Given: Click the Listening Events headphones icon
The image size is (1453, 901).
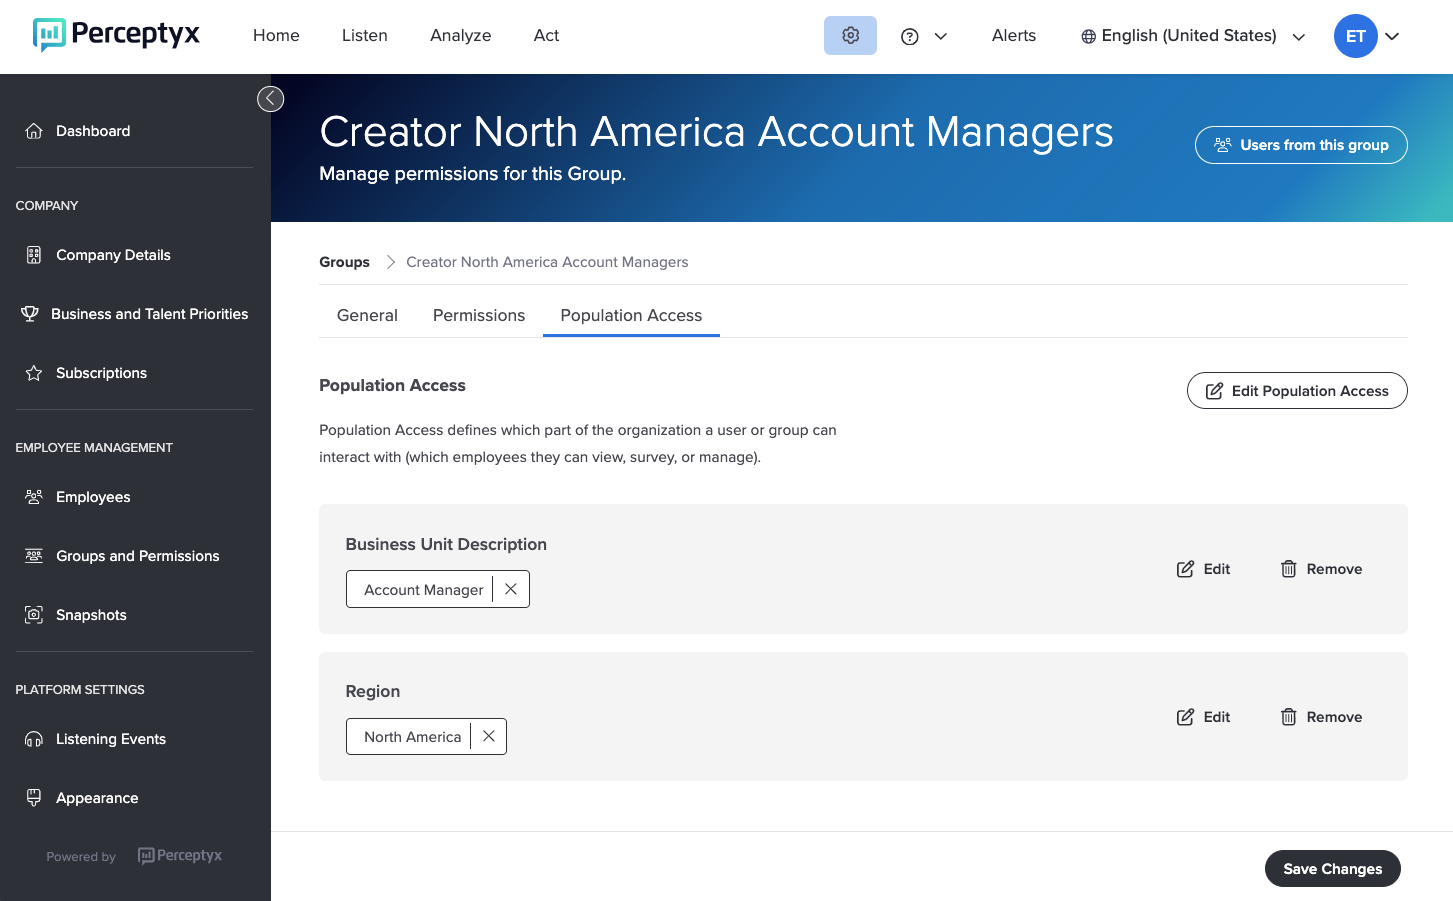Looking at the screenshot, I should [34, 739].
